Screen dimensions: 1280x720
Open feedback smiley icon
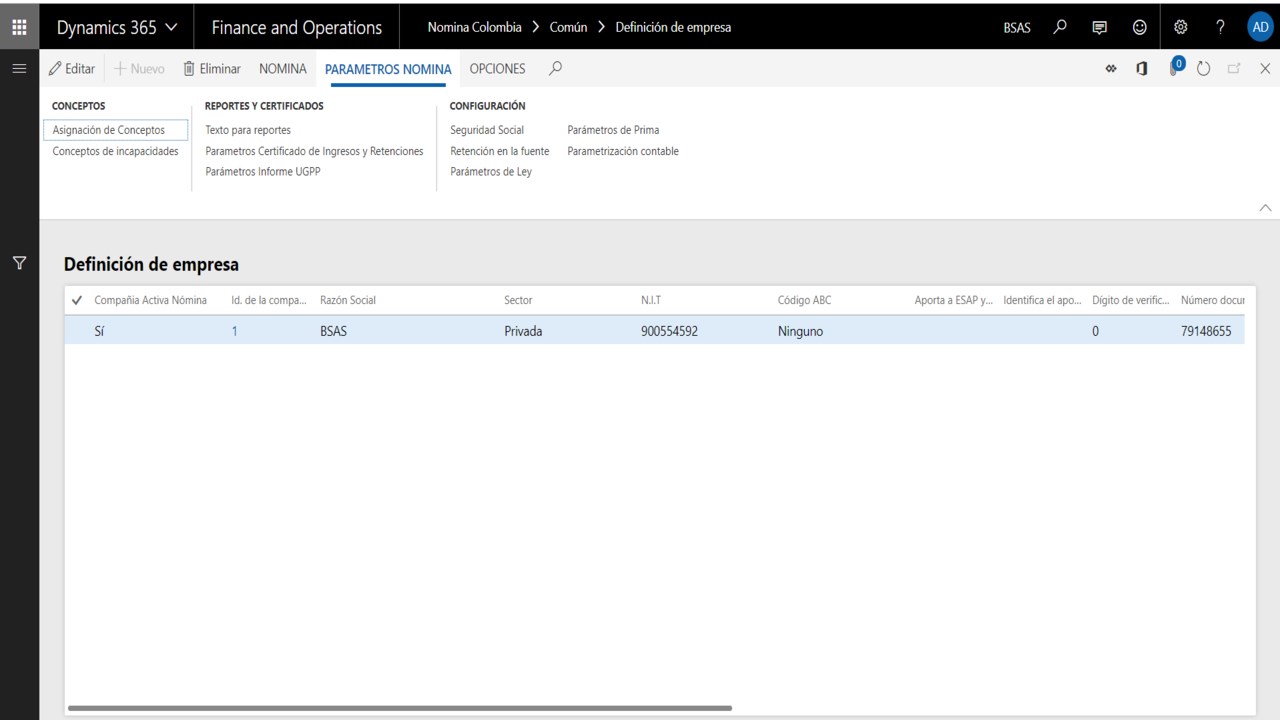1139,27
